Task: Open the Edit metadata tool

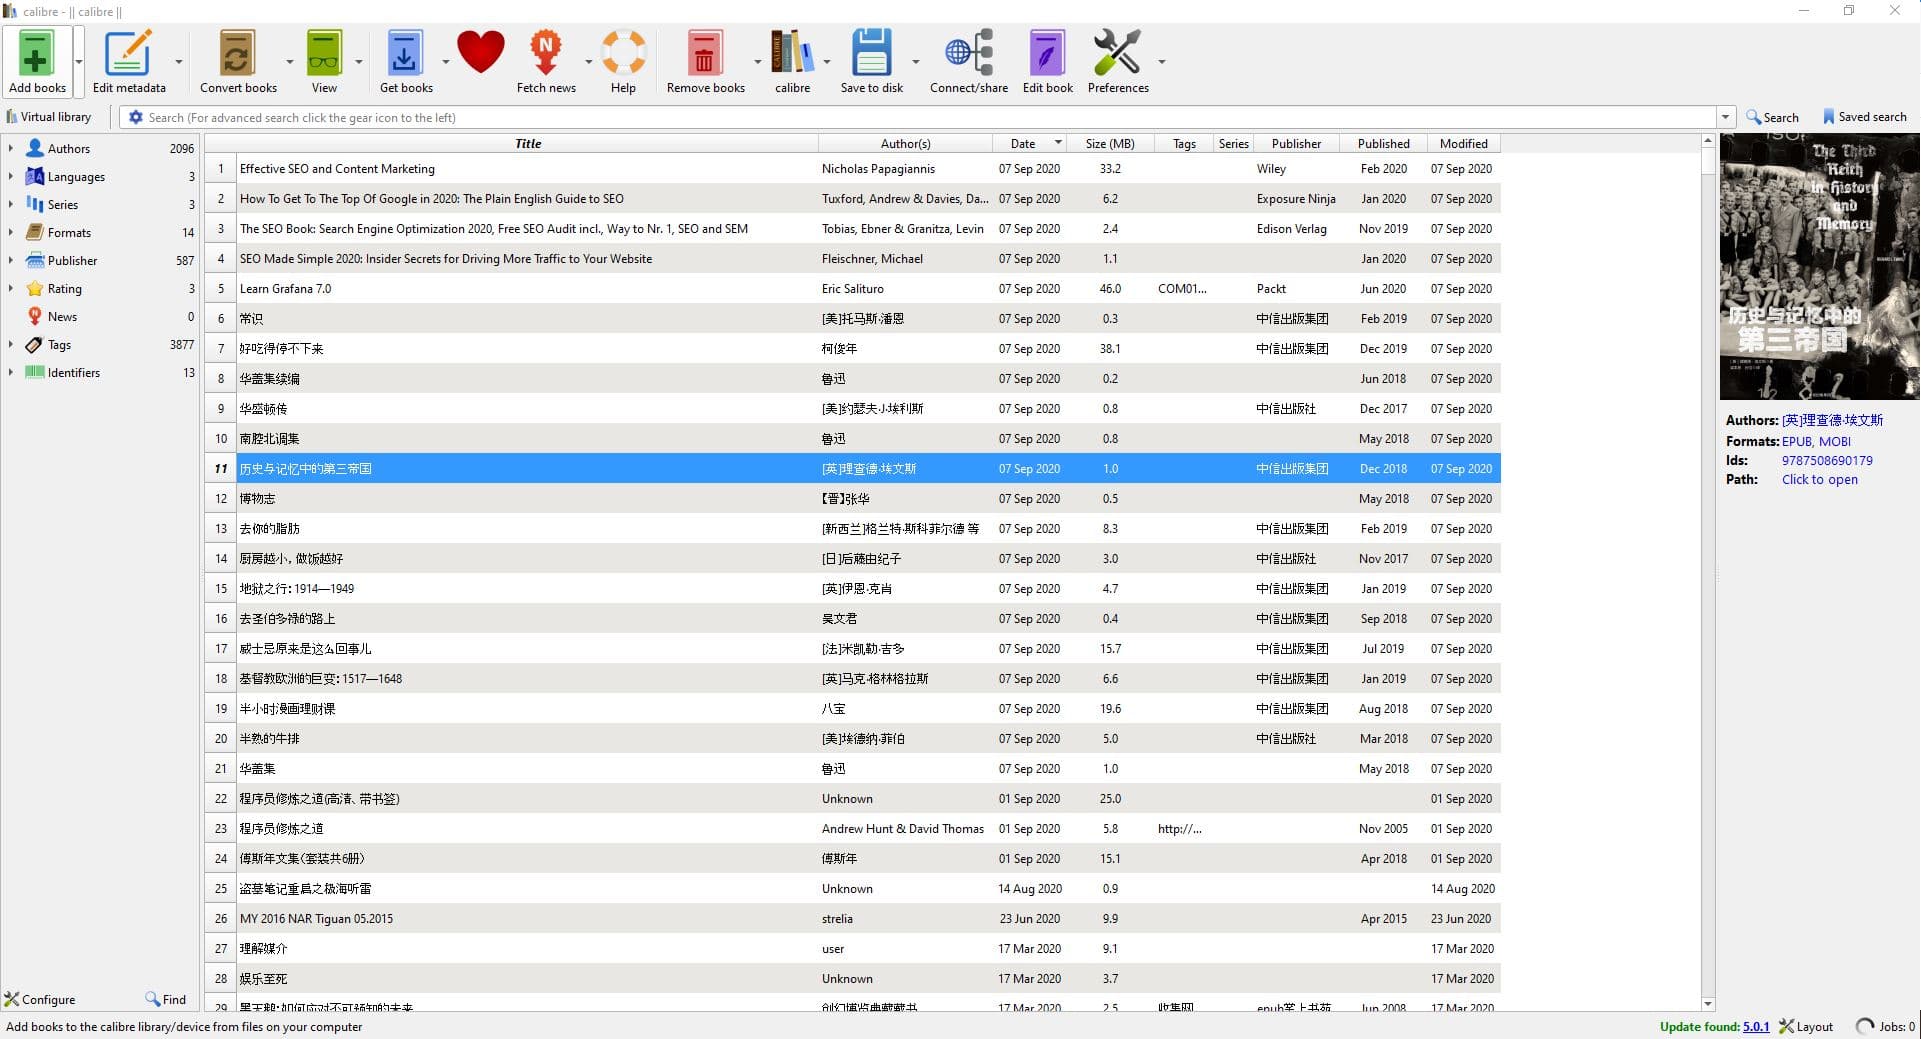Action: click(129, 55)
